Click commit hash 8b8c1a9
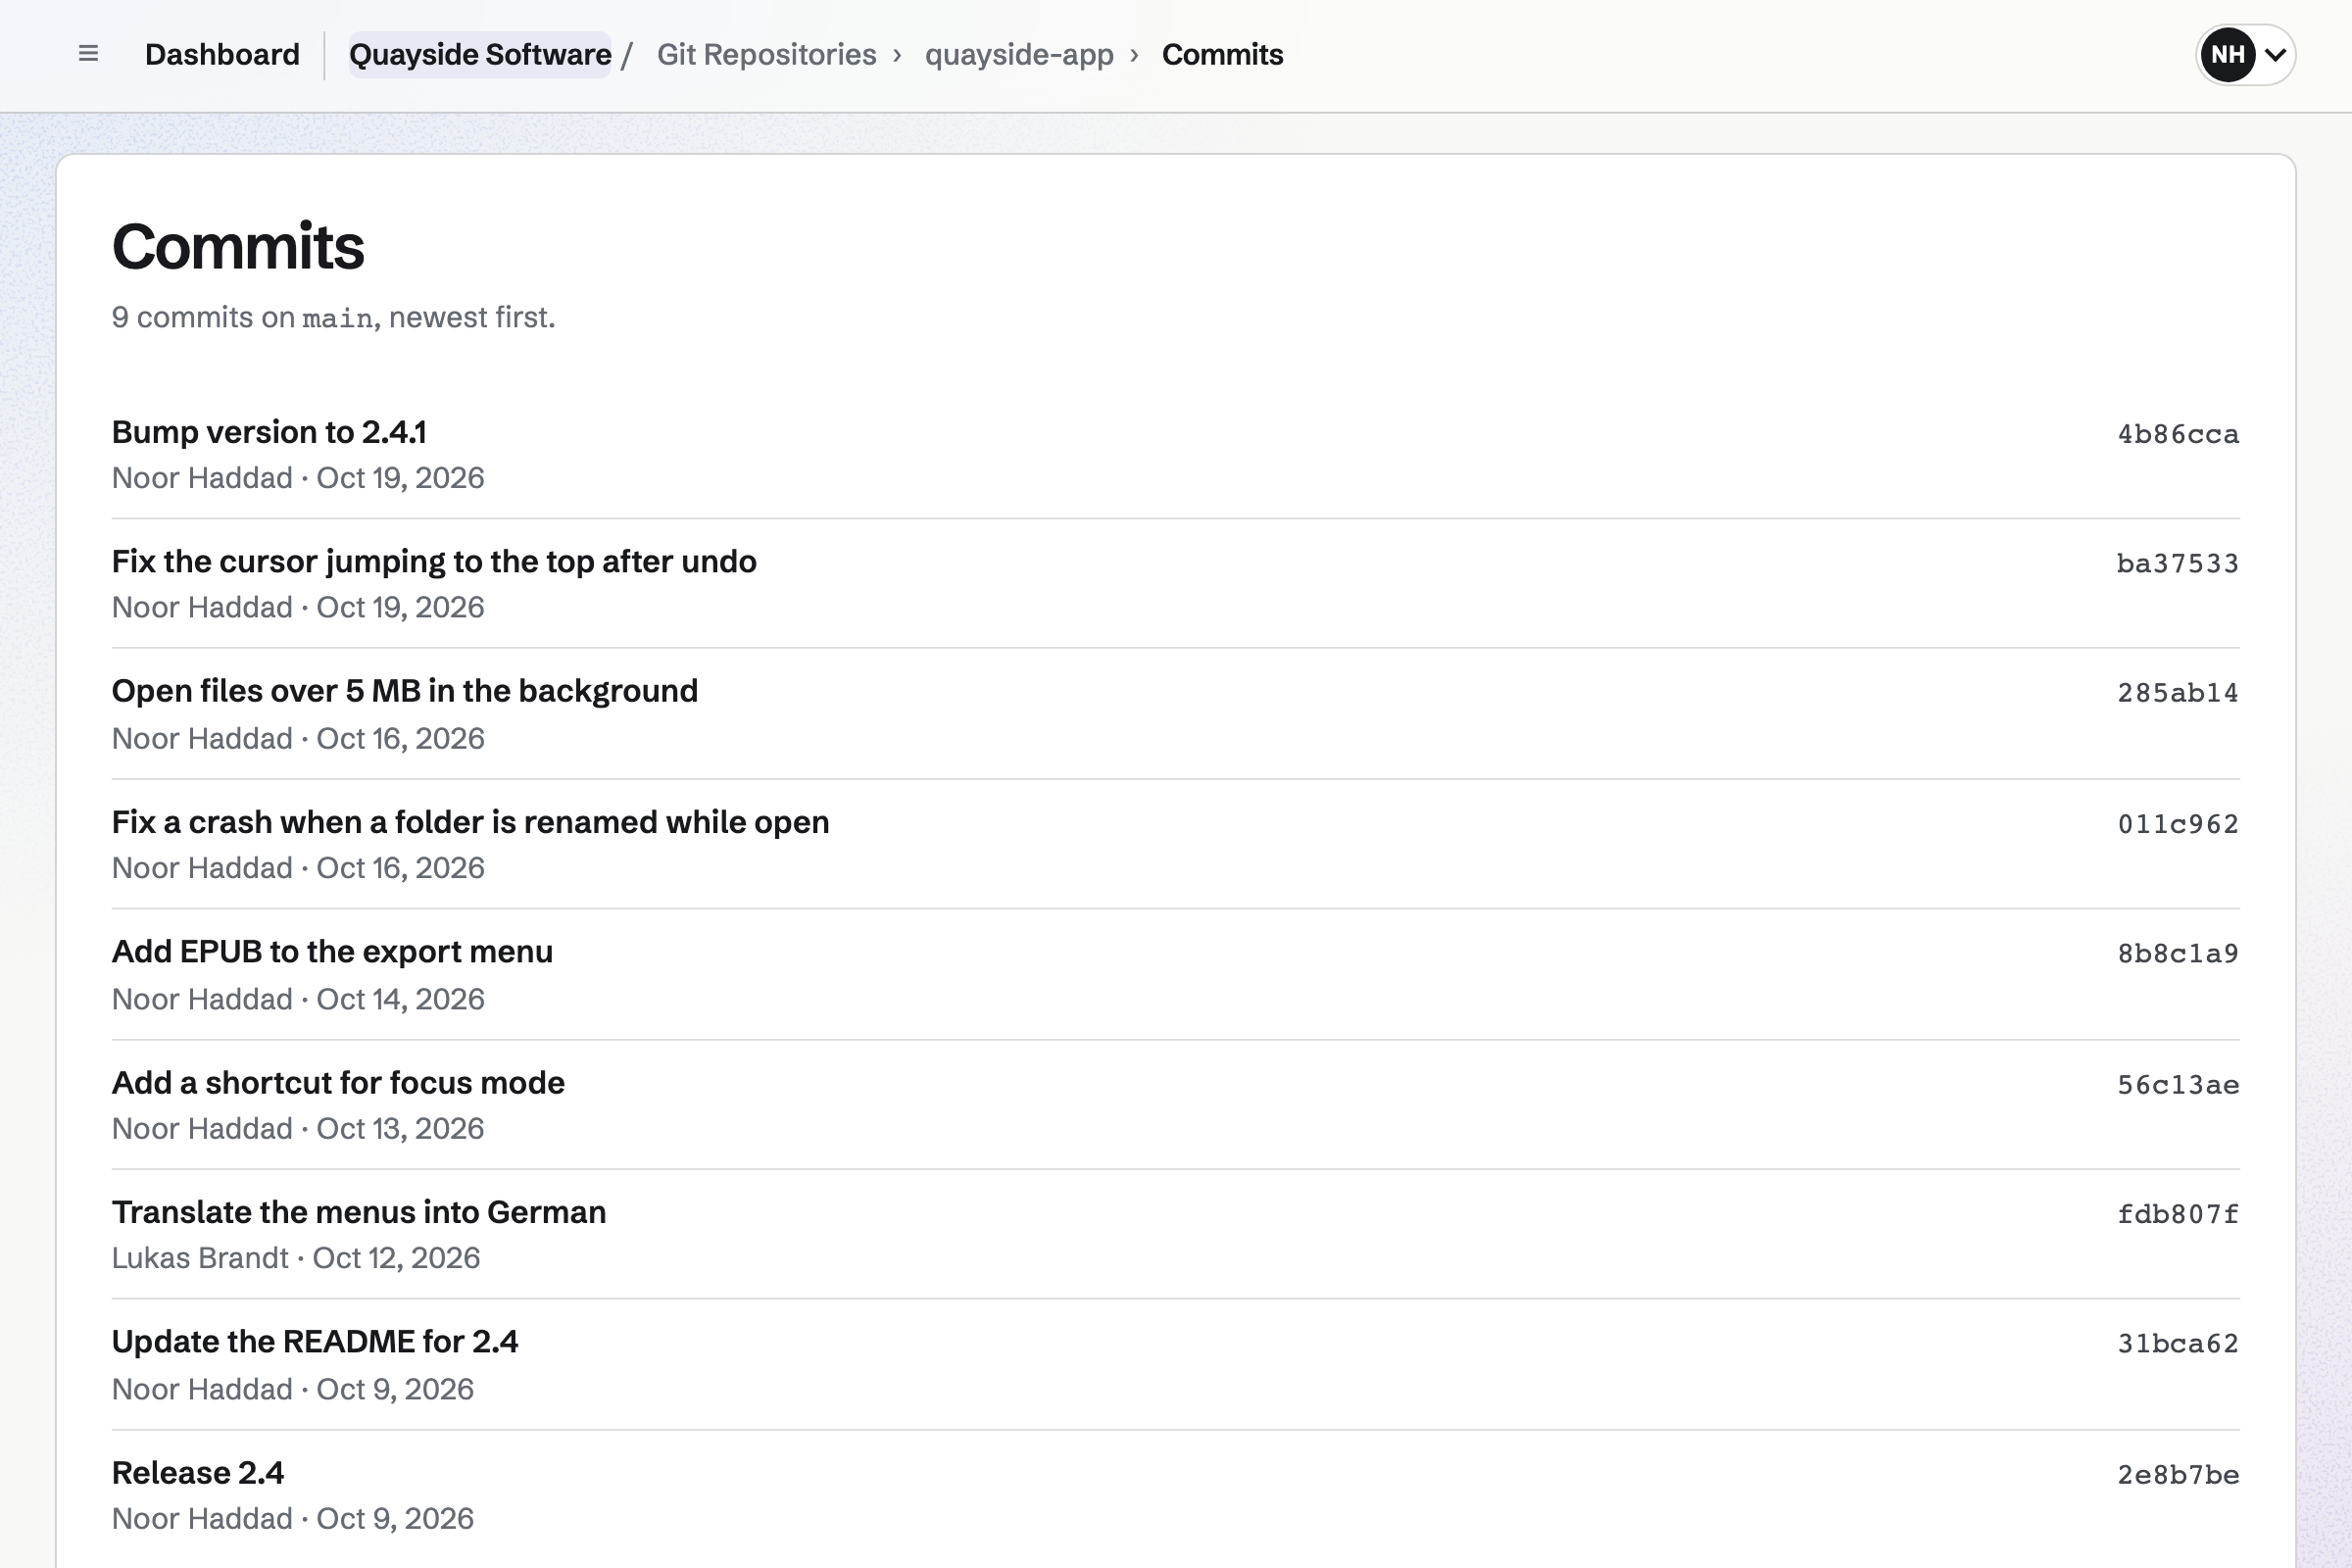Viewport: 2352px width, 1568px height. pos(2178,953)
